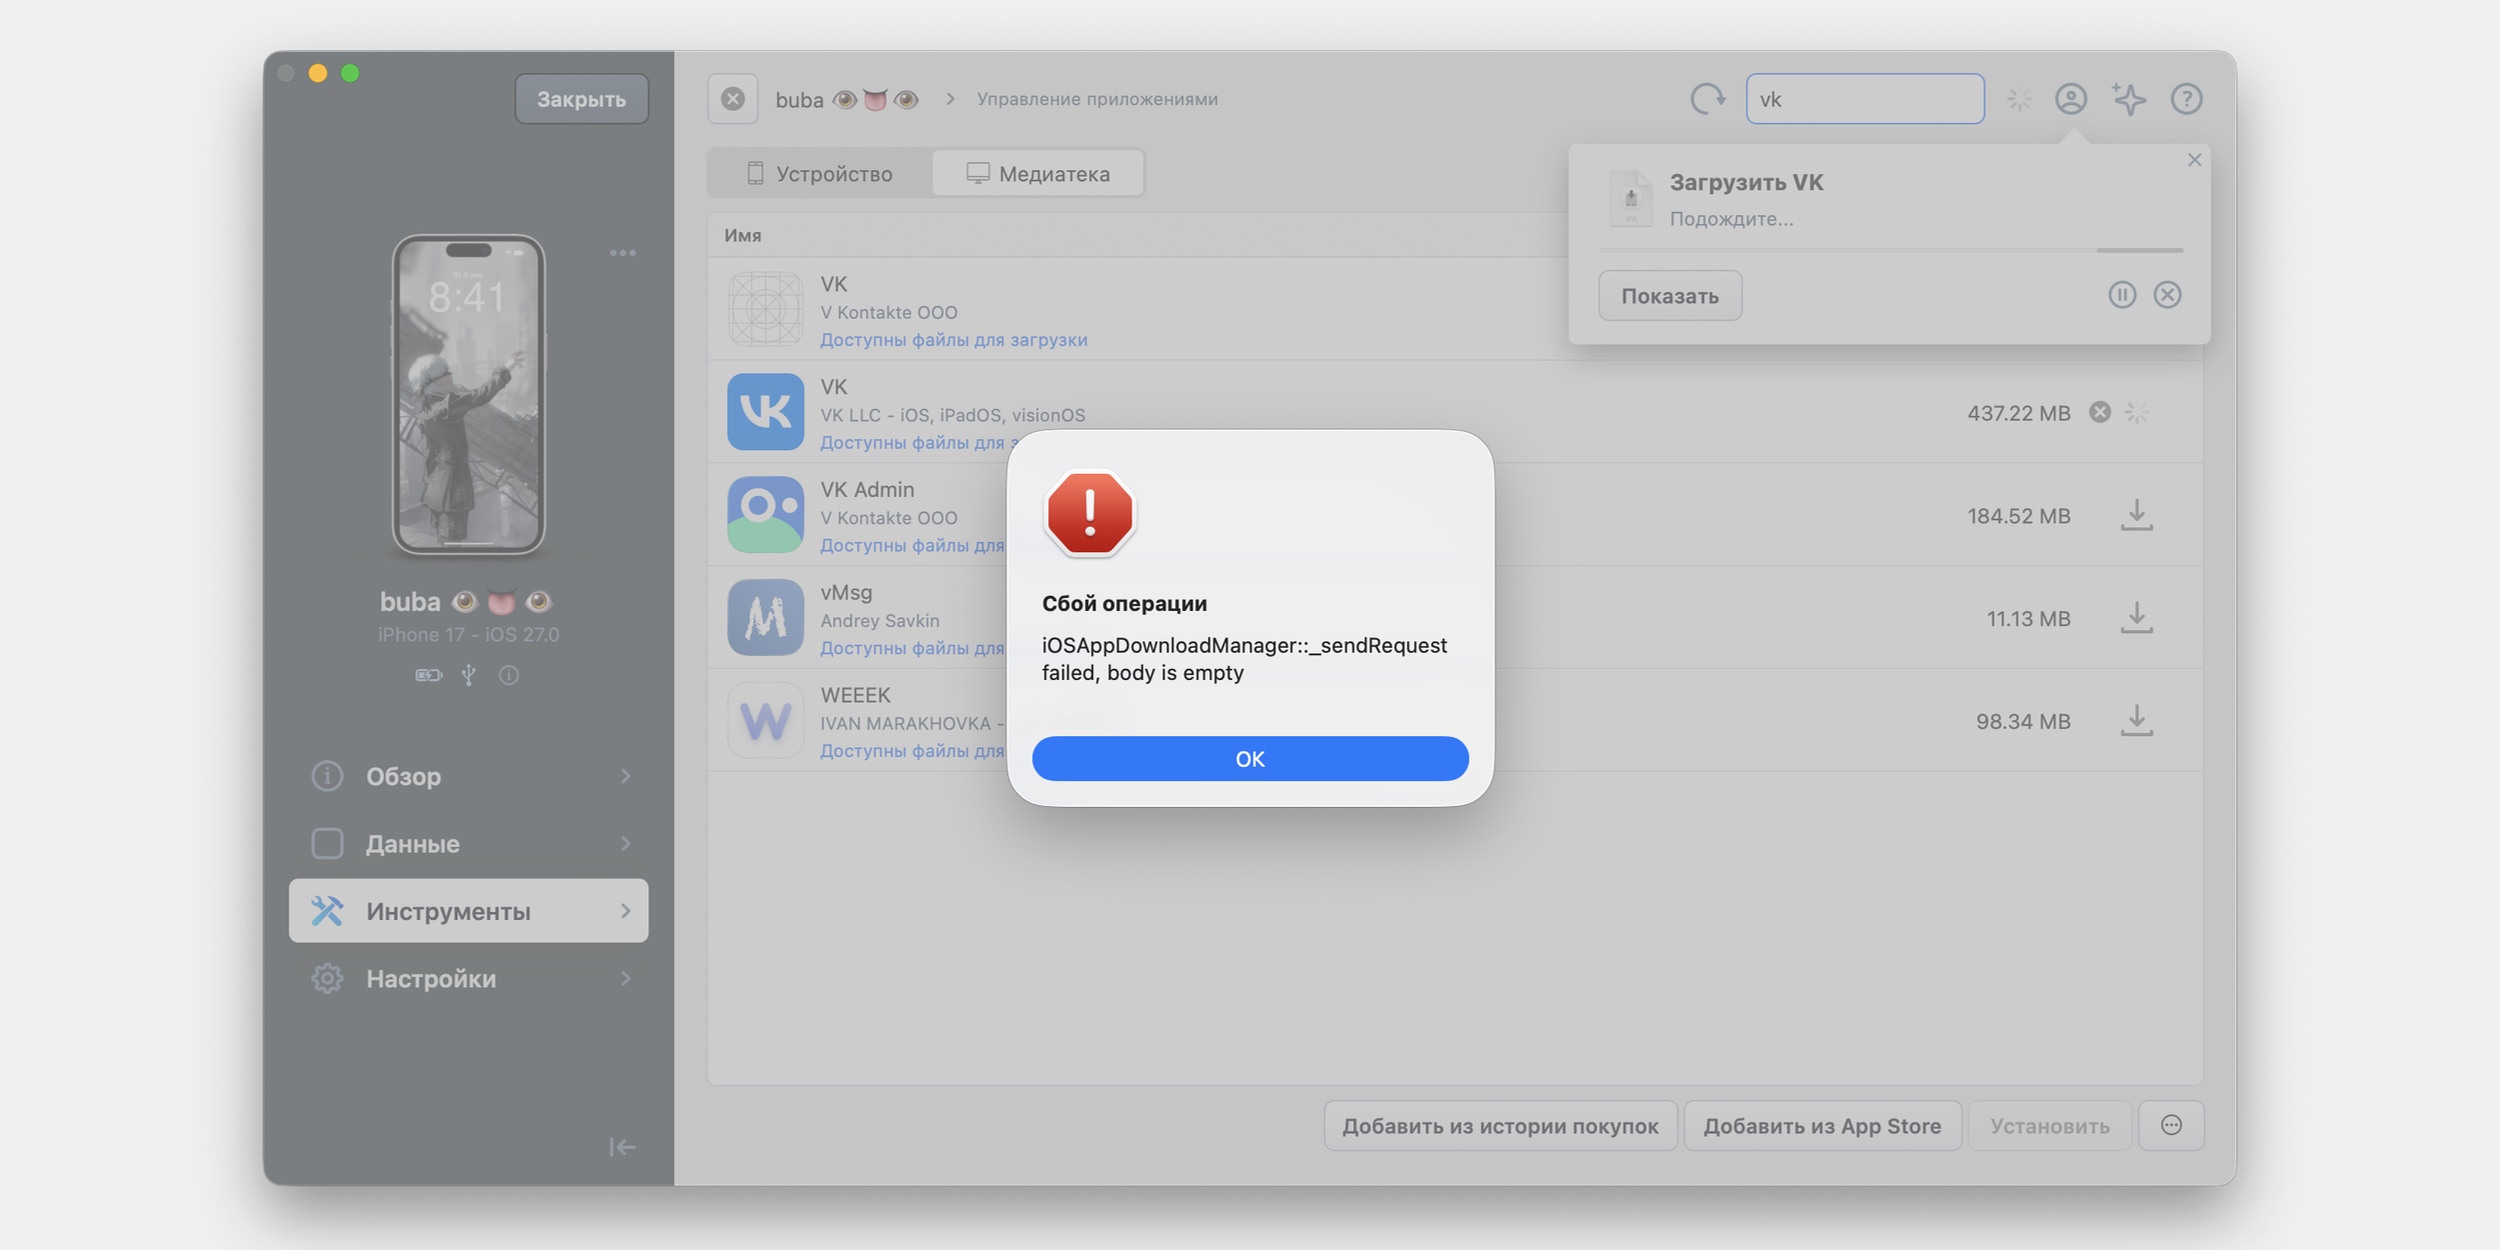Viewport: 2500px width, 1250px height.
Task: Click the USB connection icon under the device
Action: [x=468, y=676]
